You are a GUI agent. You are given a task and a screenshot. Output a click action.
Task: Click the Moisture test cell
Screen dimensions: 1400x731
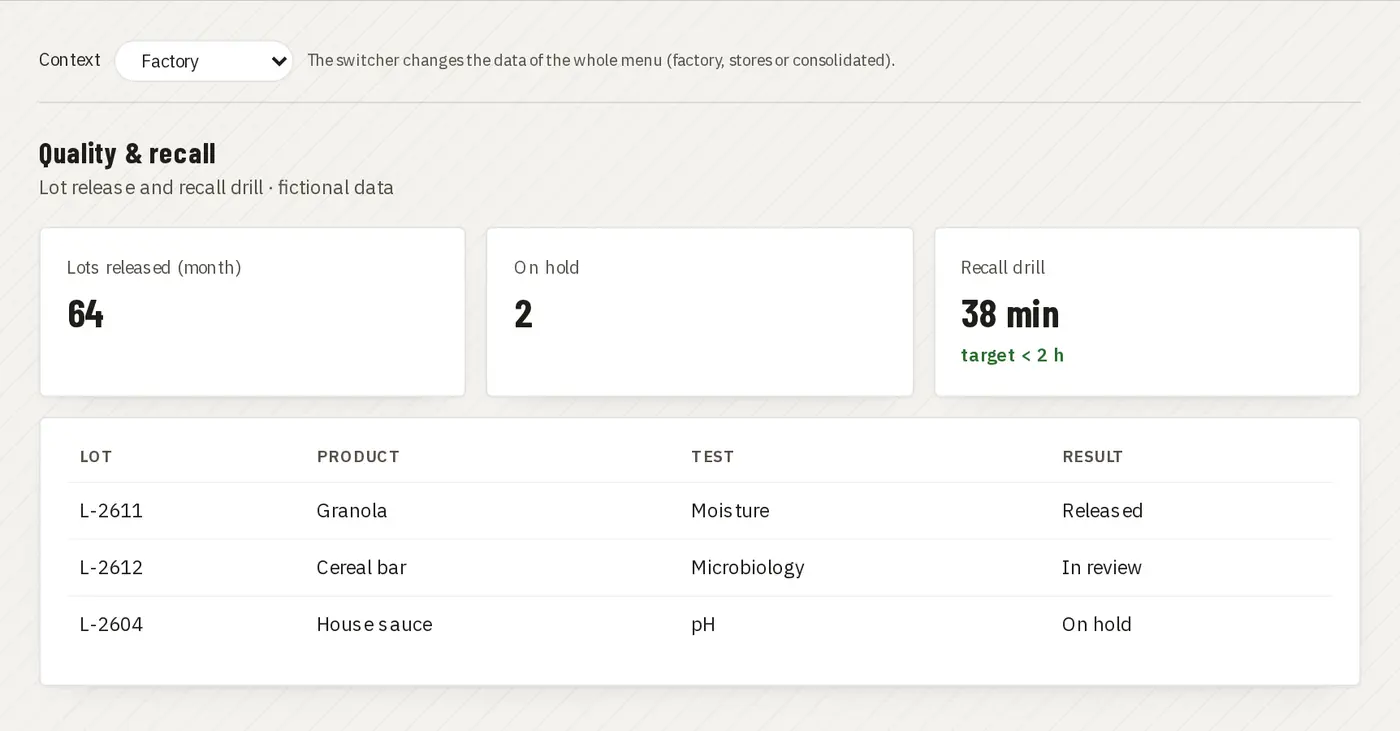tap(730, 511)
